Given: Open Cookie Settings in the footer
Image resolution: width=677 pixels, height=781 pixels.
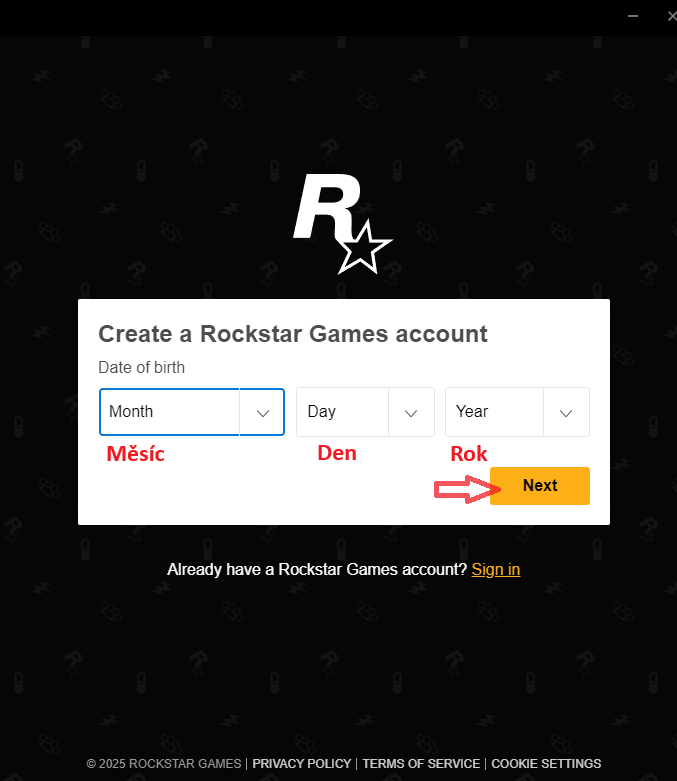Looking at the screenshot, I should click(x=546, y=764).
